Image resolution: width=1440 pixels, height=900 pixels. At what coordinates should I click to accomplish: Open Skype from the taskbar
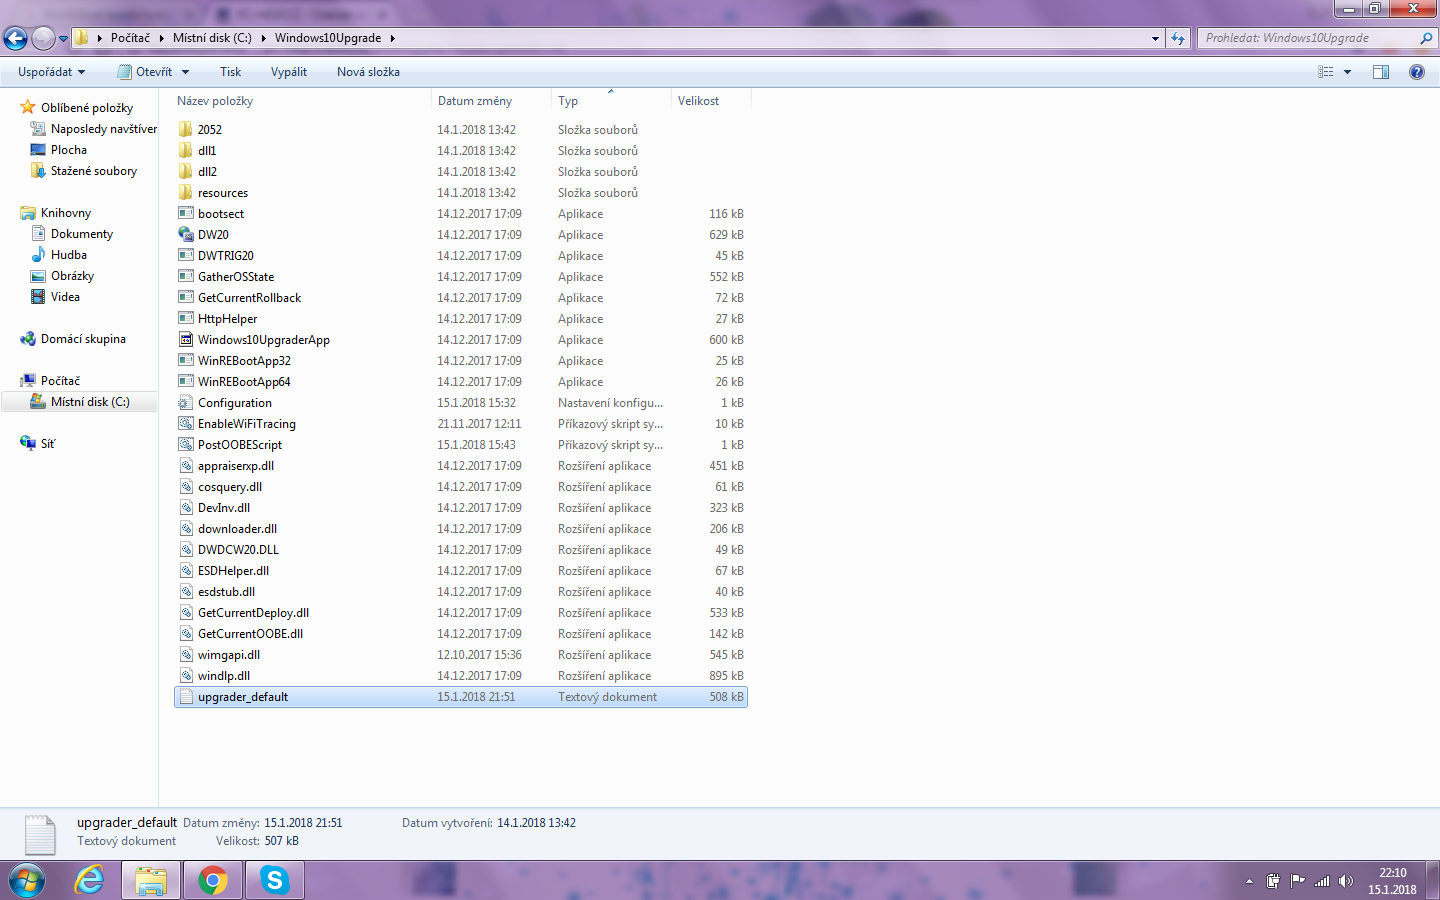coord(274,880)
